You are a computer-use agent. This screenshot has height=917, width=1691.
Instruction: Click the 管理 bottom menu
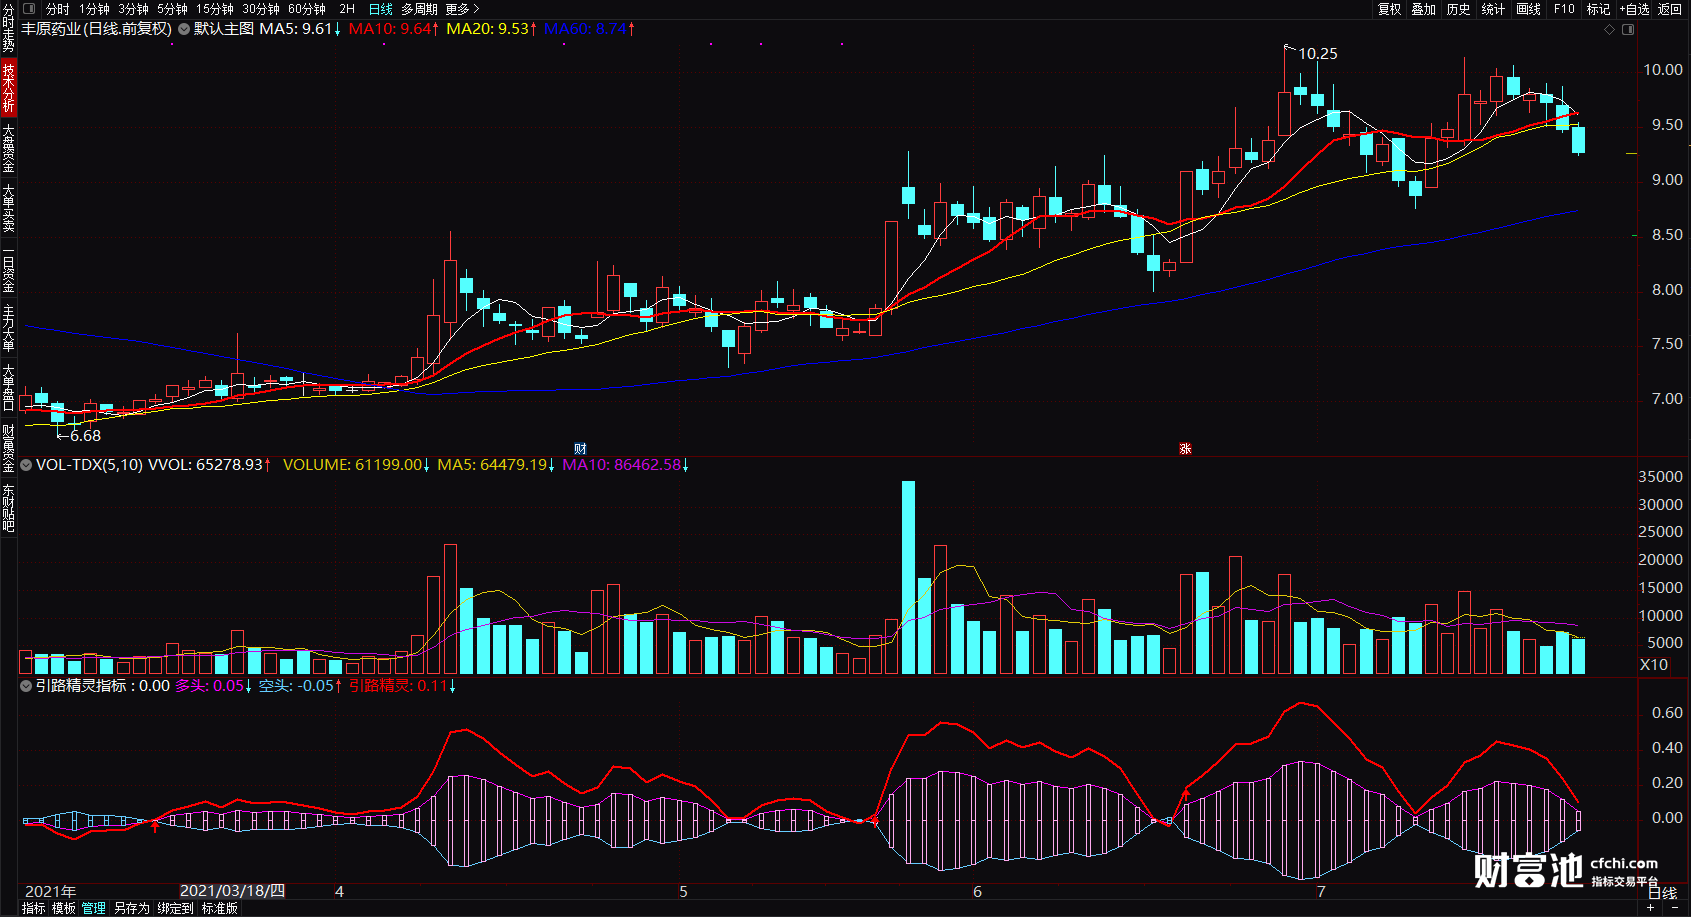94,908
